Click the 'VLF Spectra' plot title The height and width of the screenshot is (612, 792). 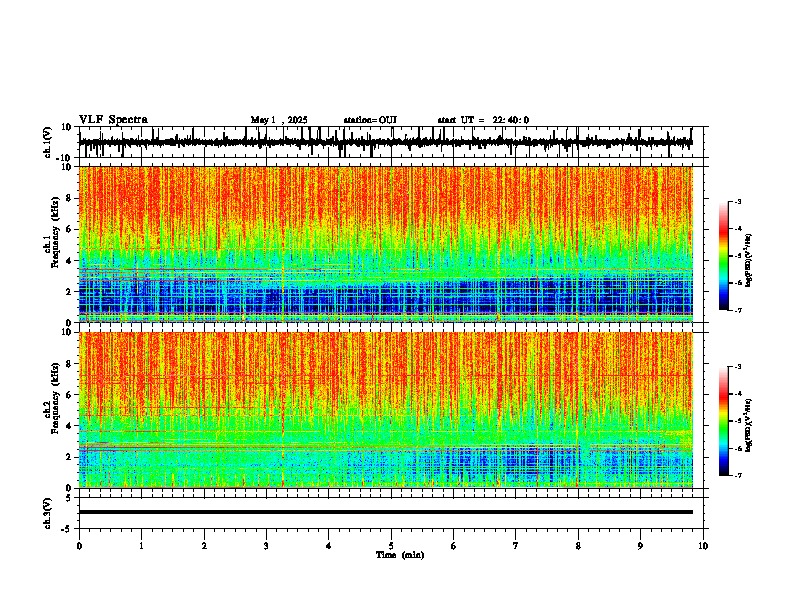click(x=113, y=120)
